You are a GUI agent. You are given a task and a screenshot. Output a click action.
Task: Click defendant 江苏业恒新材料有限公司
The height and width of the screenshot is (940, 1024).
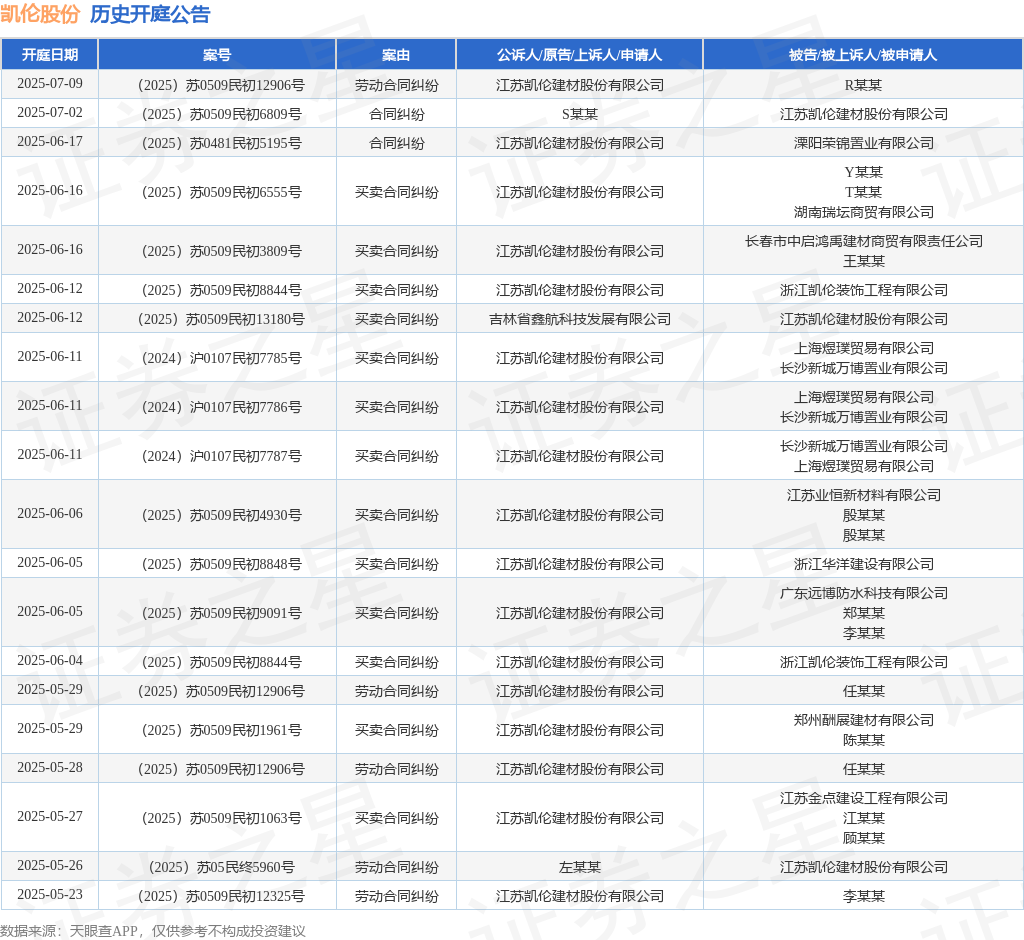[863, 495]
